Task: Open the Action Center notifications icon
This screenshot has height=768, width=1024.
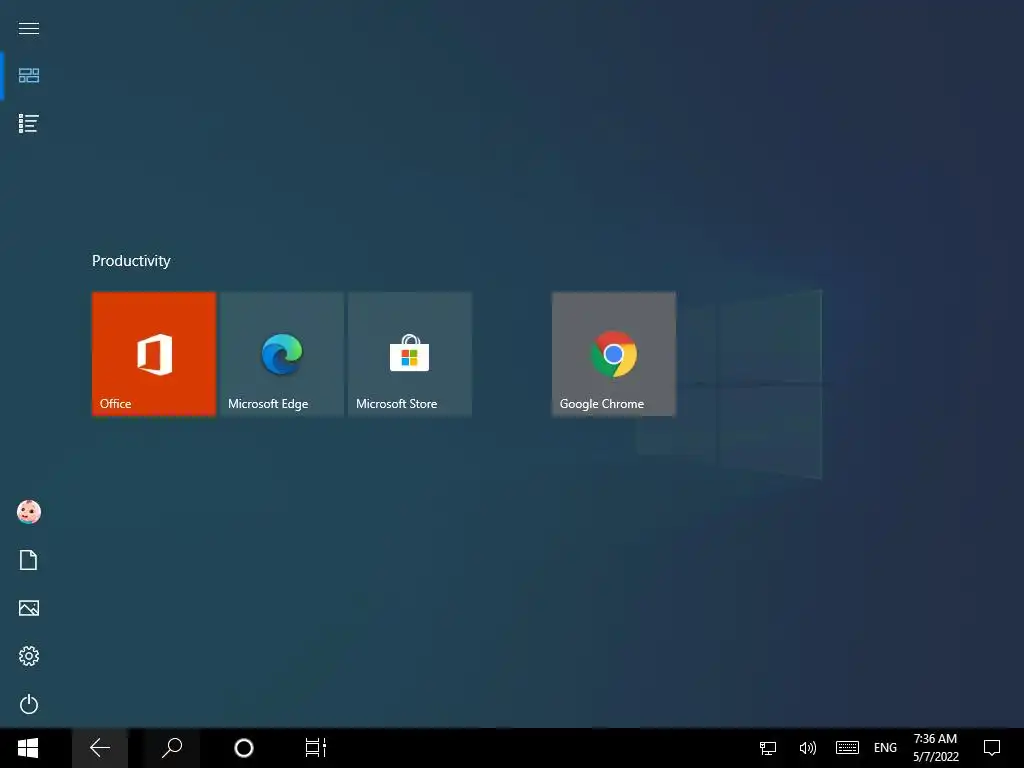Action: (x=992, y=748)
